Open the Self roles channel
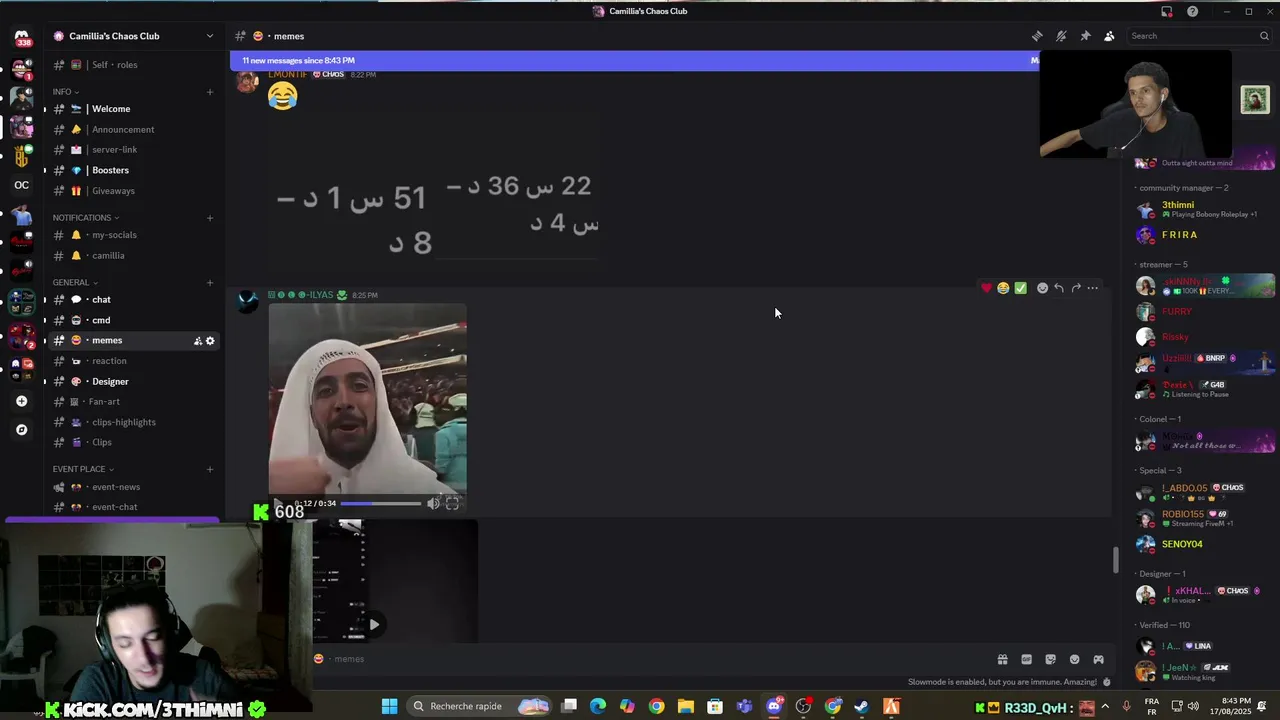 pos(134,65)
